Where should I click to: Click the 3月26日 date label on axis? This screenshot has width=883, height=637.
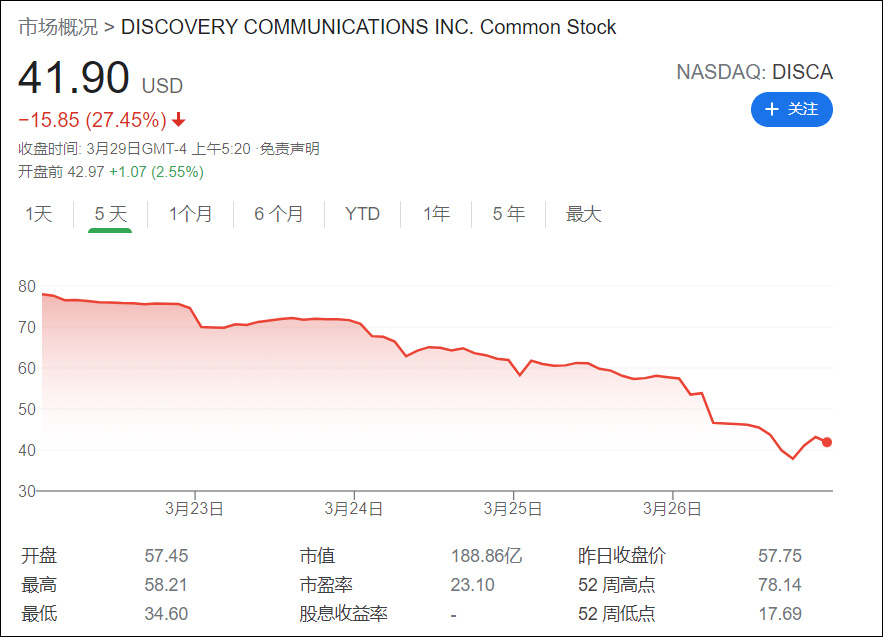(672, 508)
